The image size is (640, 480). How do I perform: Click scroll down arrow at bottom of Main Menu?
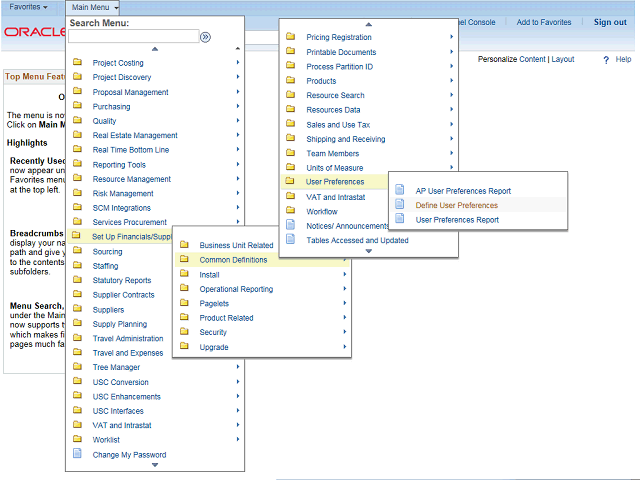tap(155, 465)
